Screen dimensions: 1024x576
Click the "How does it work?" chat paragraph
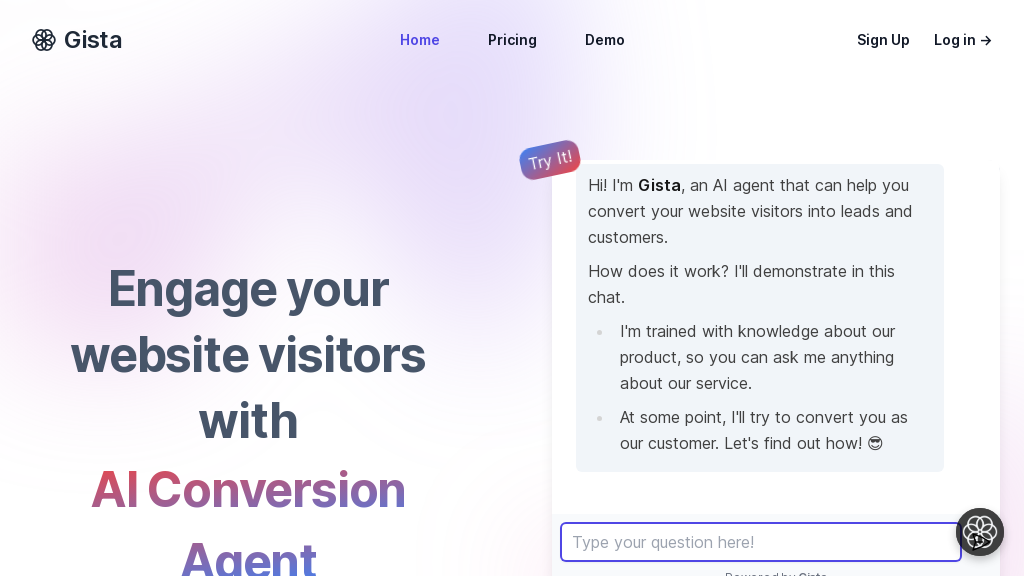pyautogui.click(x=741, y=284)
